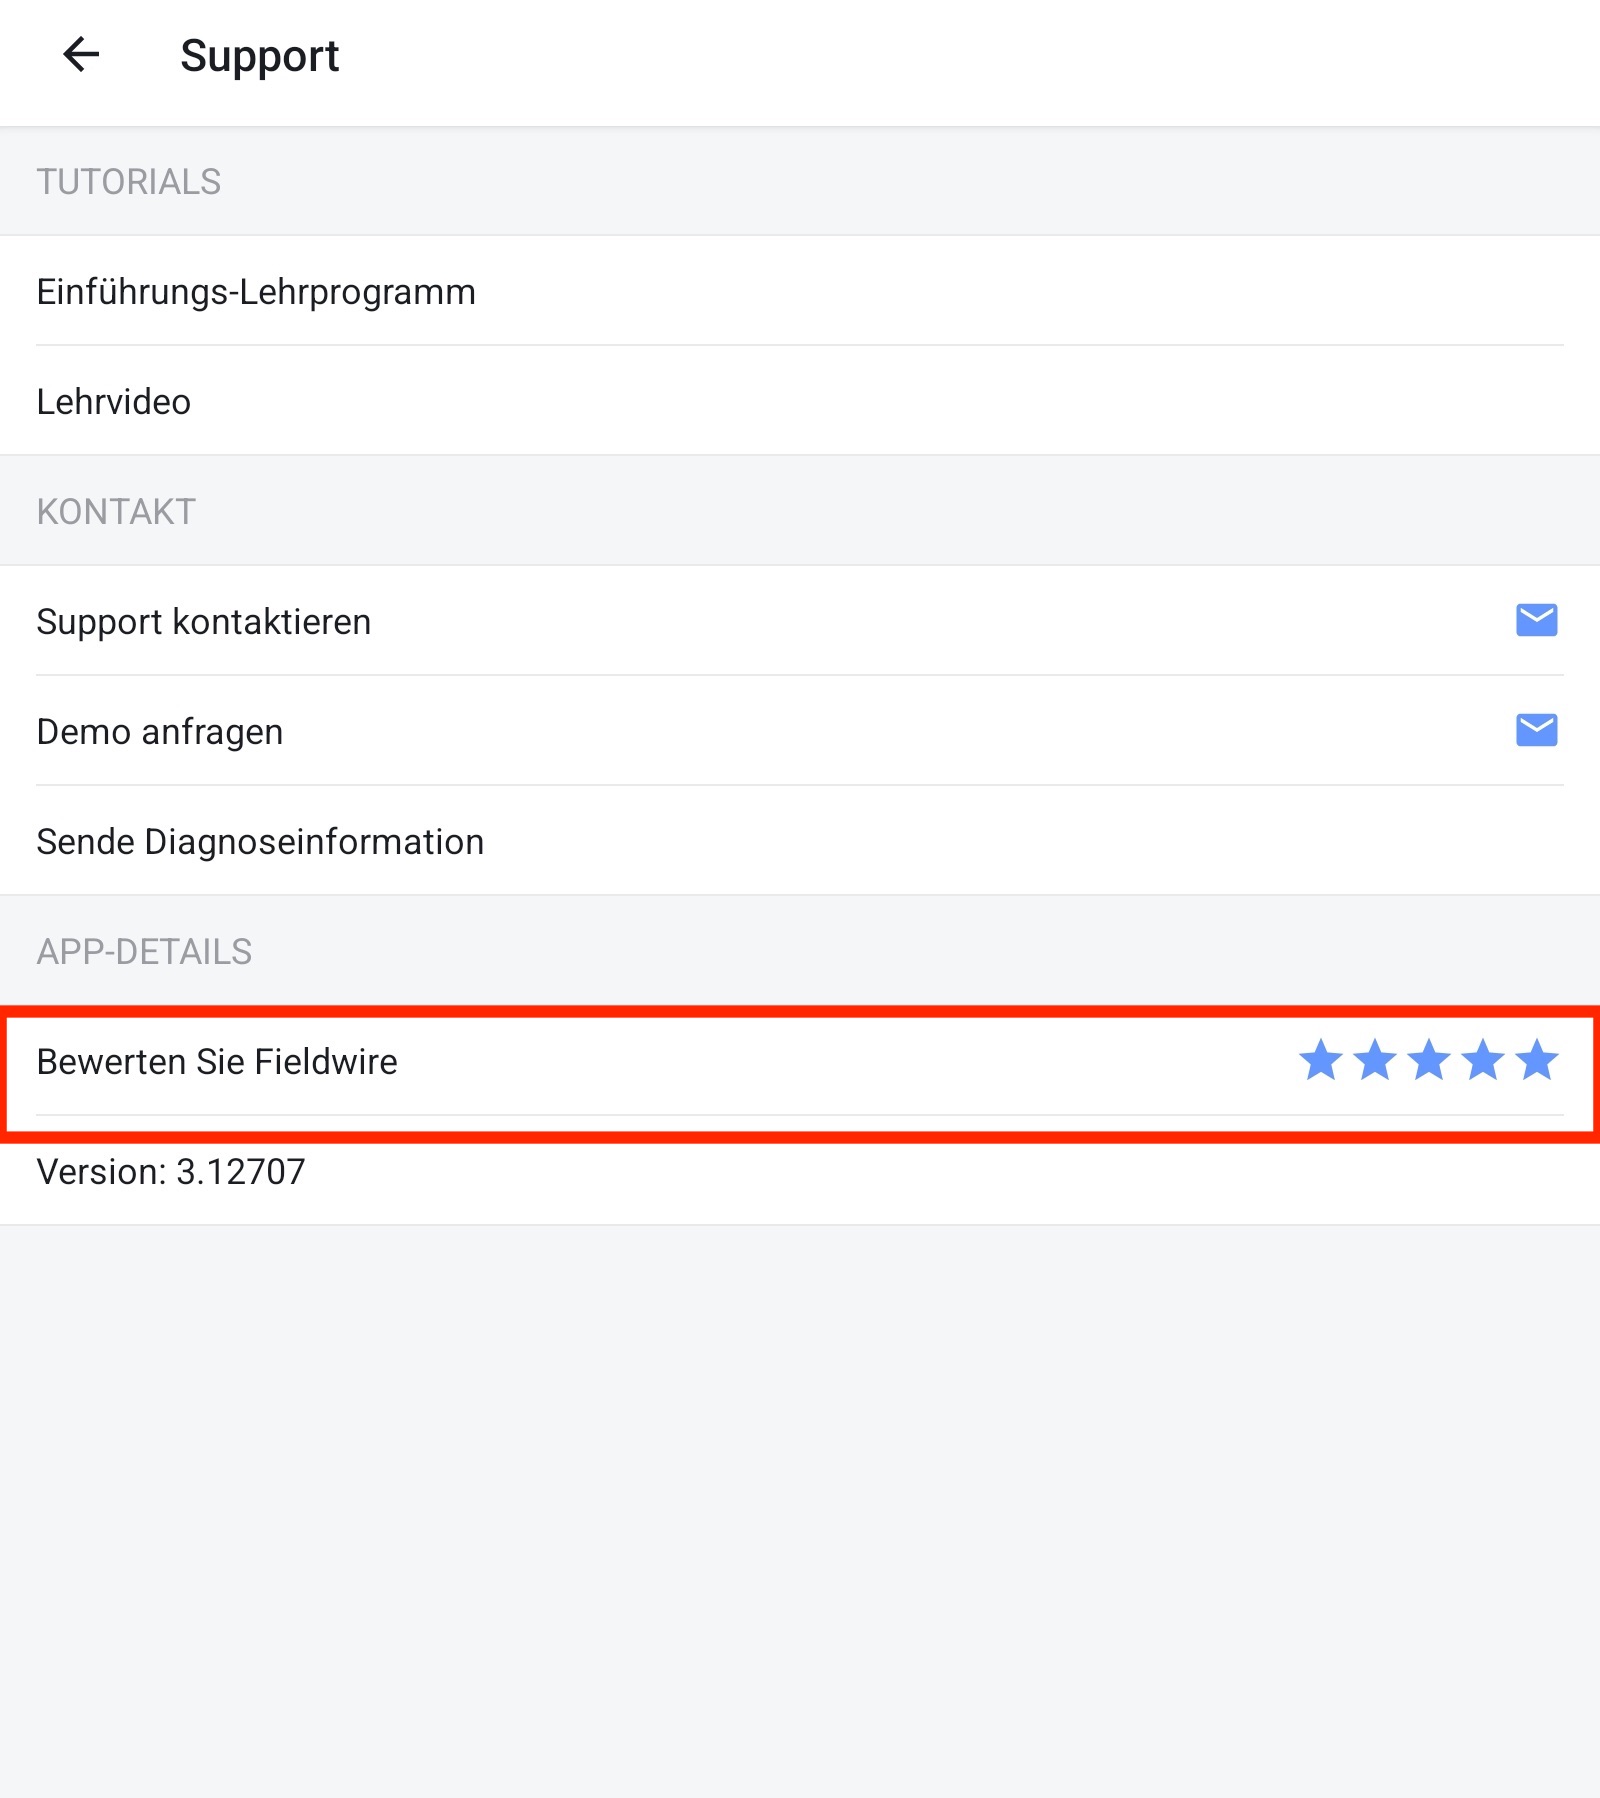Click the Support page title
Viewport: 1600px width, 1798px height.
[260, 56]
